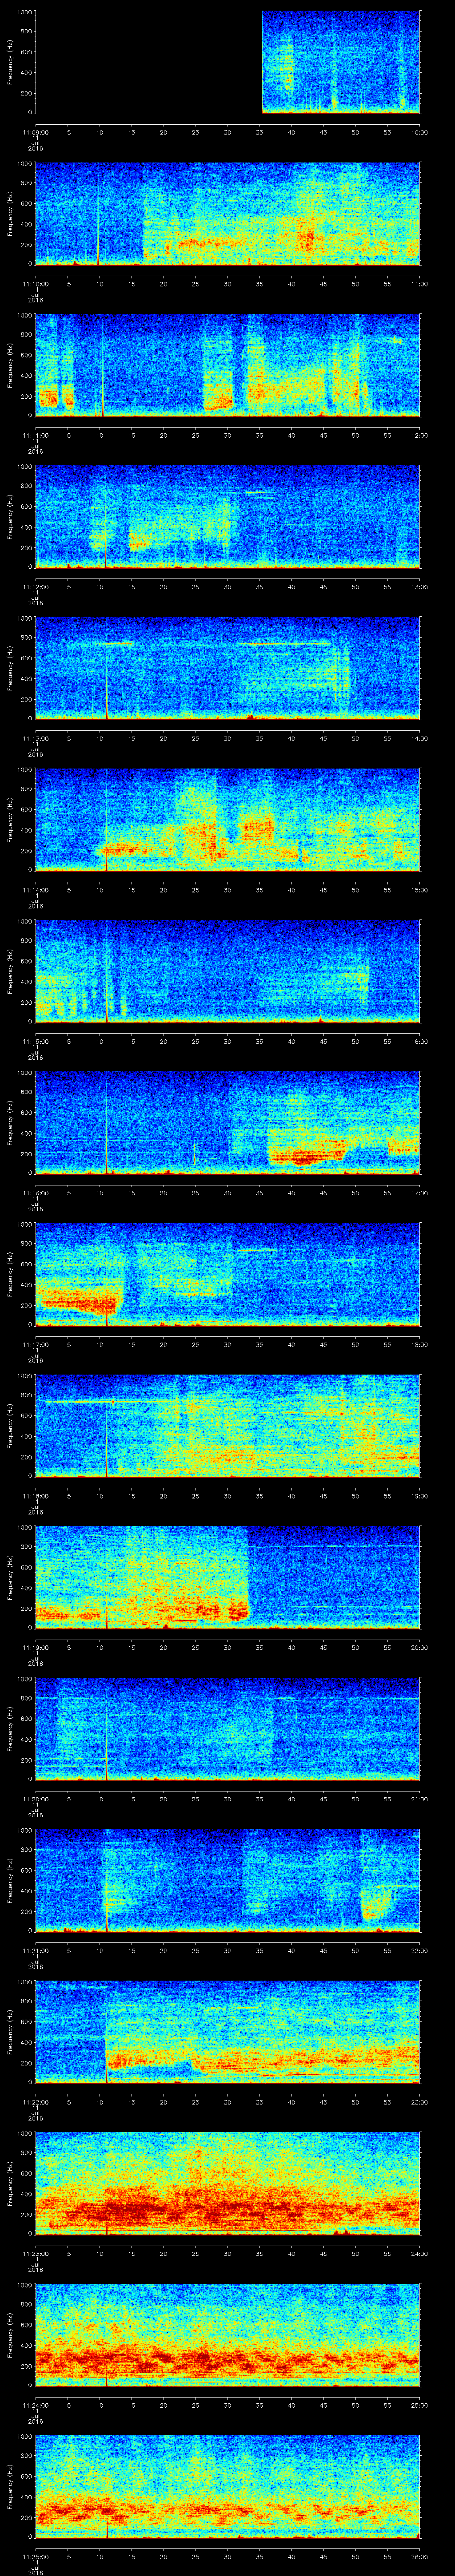Click the 20:00 axis end label
455x2576 pixels.
tap(420, 1647)
